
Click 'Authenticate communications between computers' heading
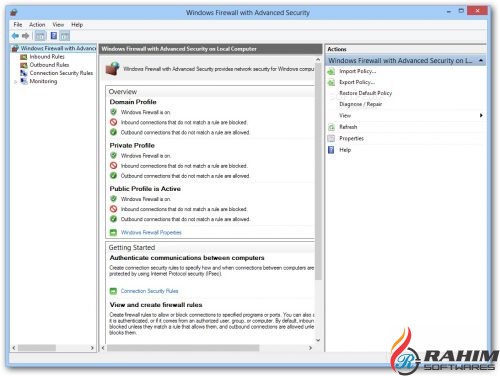pos(187,258)
